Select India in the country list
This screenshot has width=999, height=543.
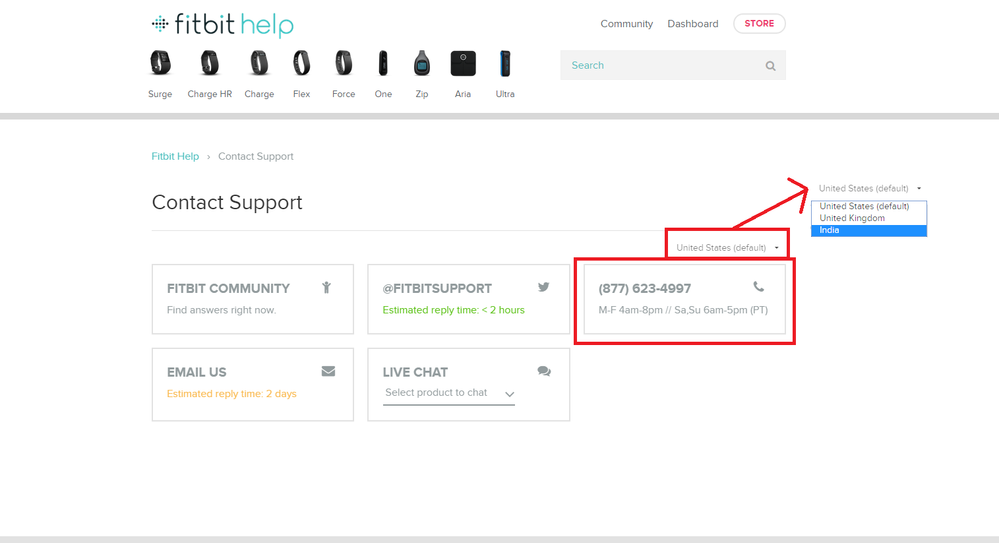pos(869,230)
